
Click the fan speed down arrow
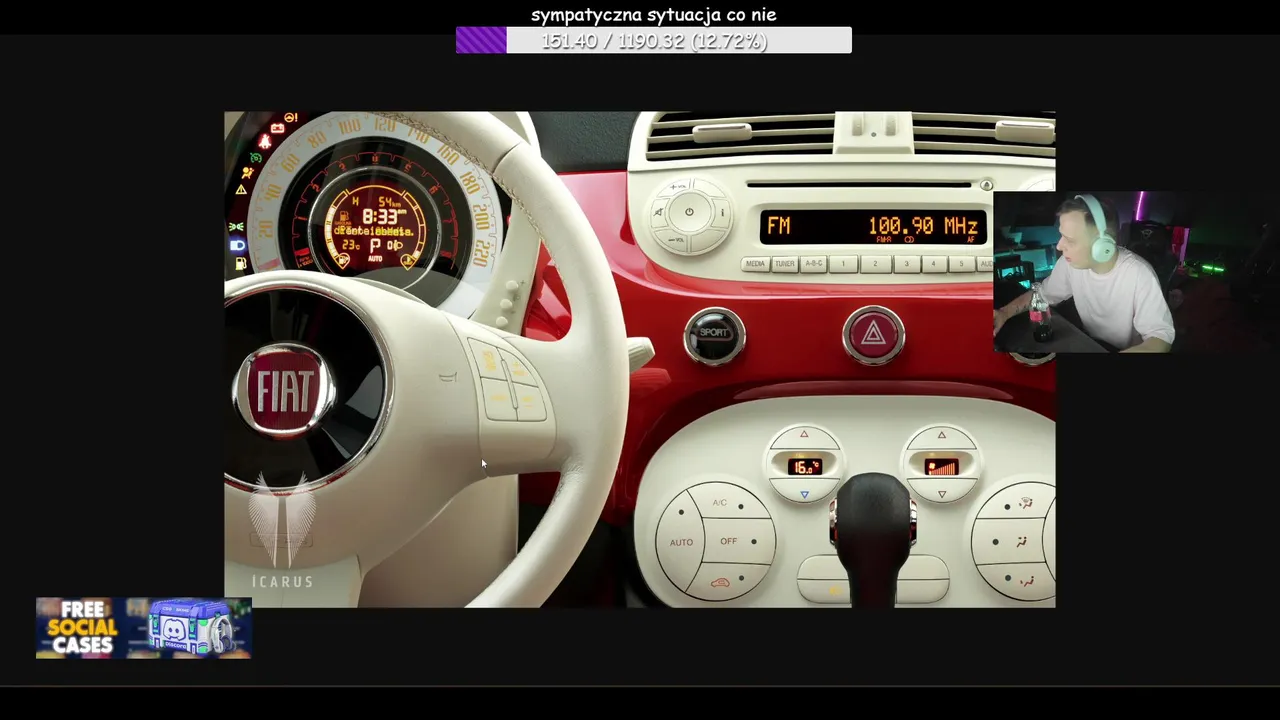941,494
